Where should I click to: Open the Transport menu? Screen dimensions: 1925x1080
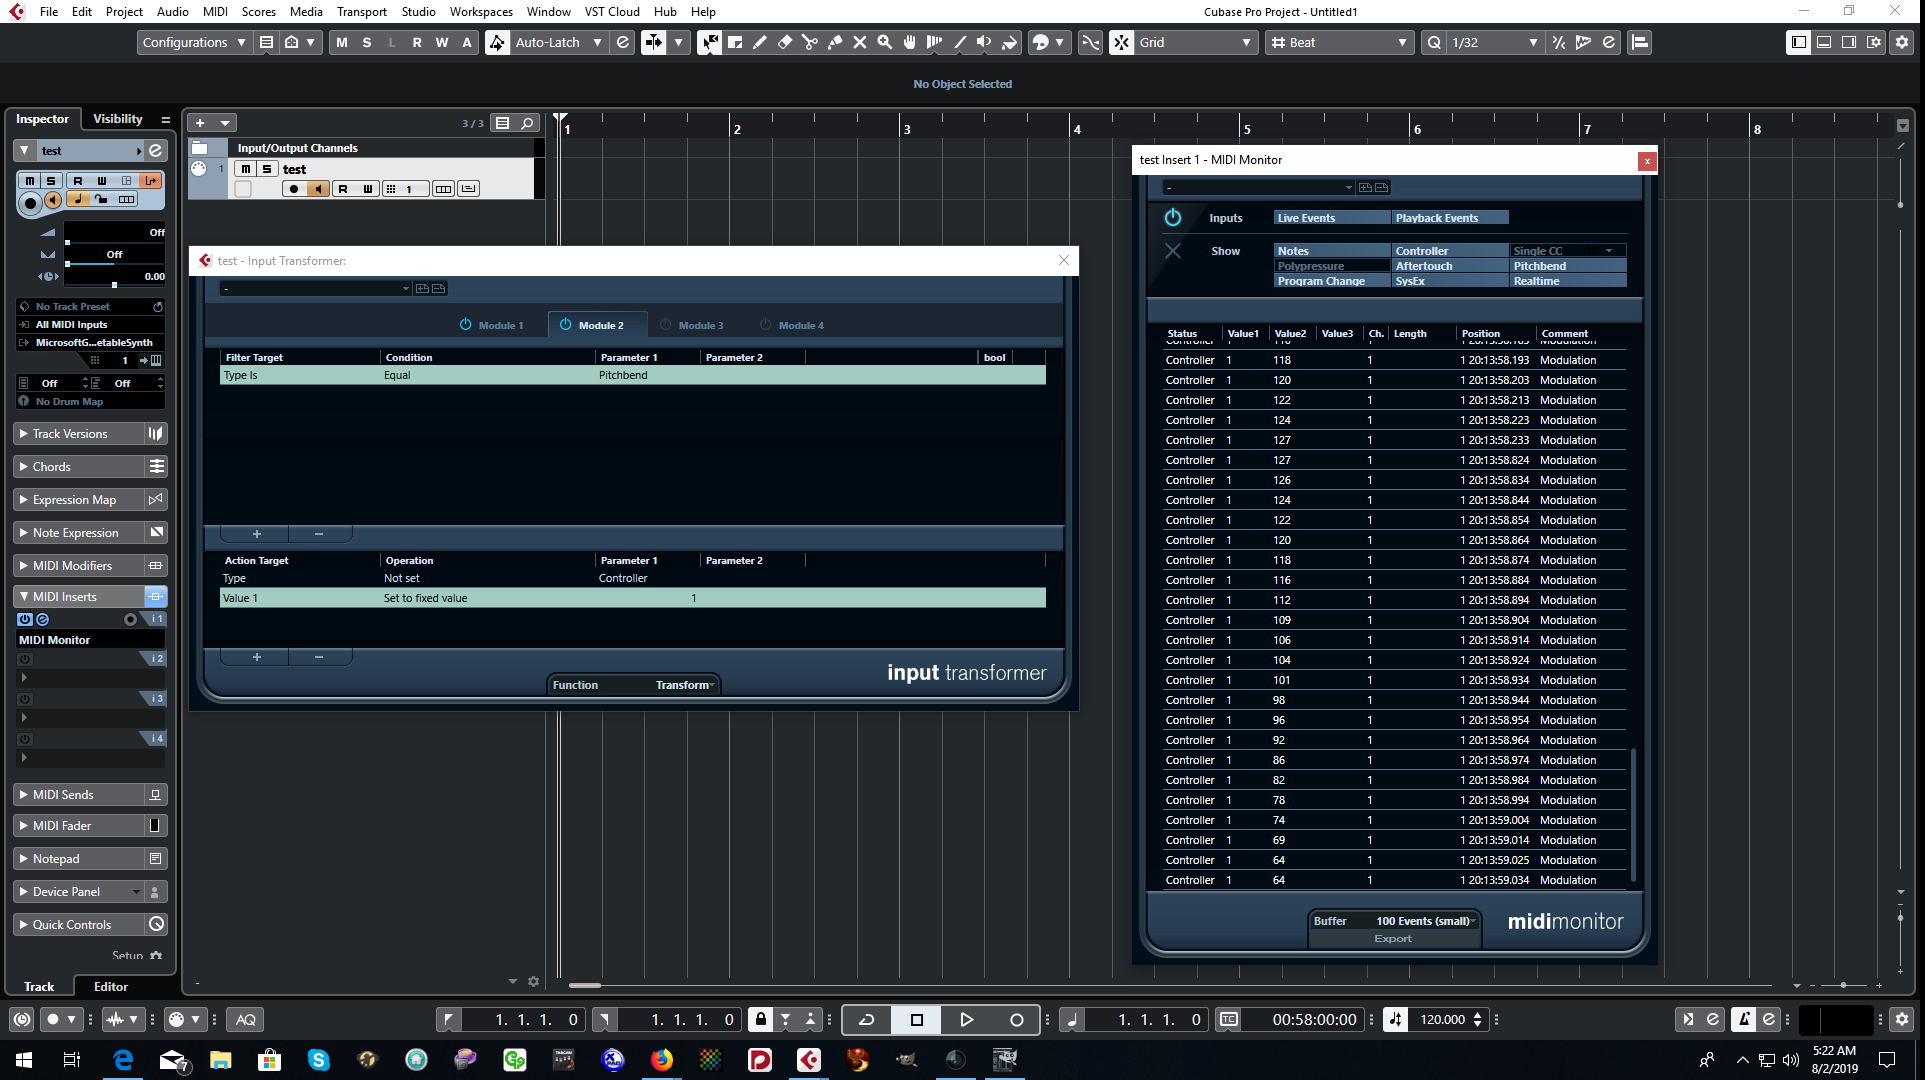tap(361, 12)
